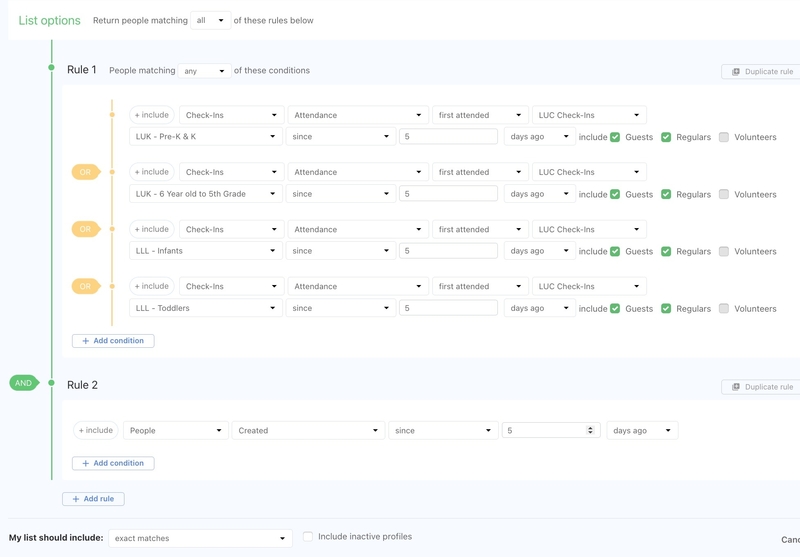Click the Add rule button
The height and width of the screenshot is (557, 800).
93,499
